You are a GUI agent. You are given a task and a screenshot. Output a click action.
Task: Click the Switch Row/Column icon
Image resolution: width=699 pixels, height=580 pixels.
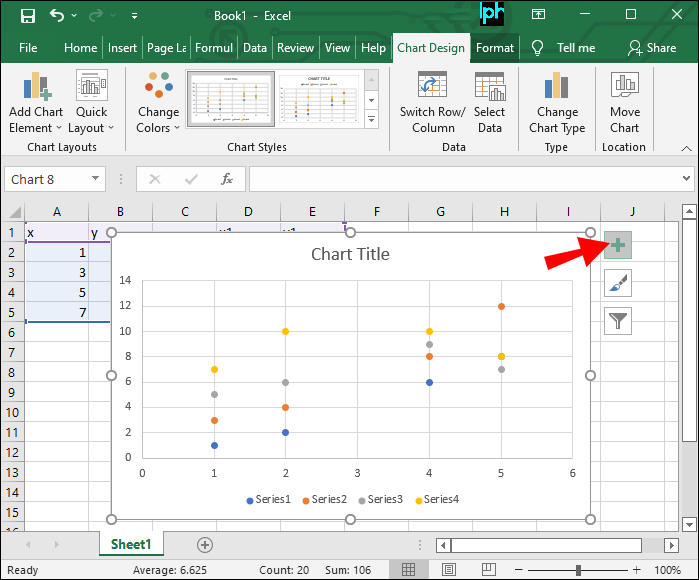coord(432,88)
